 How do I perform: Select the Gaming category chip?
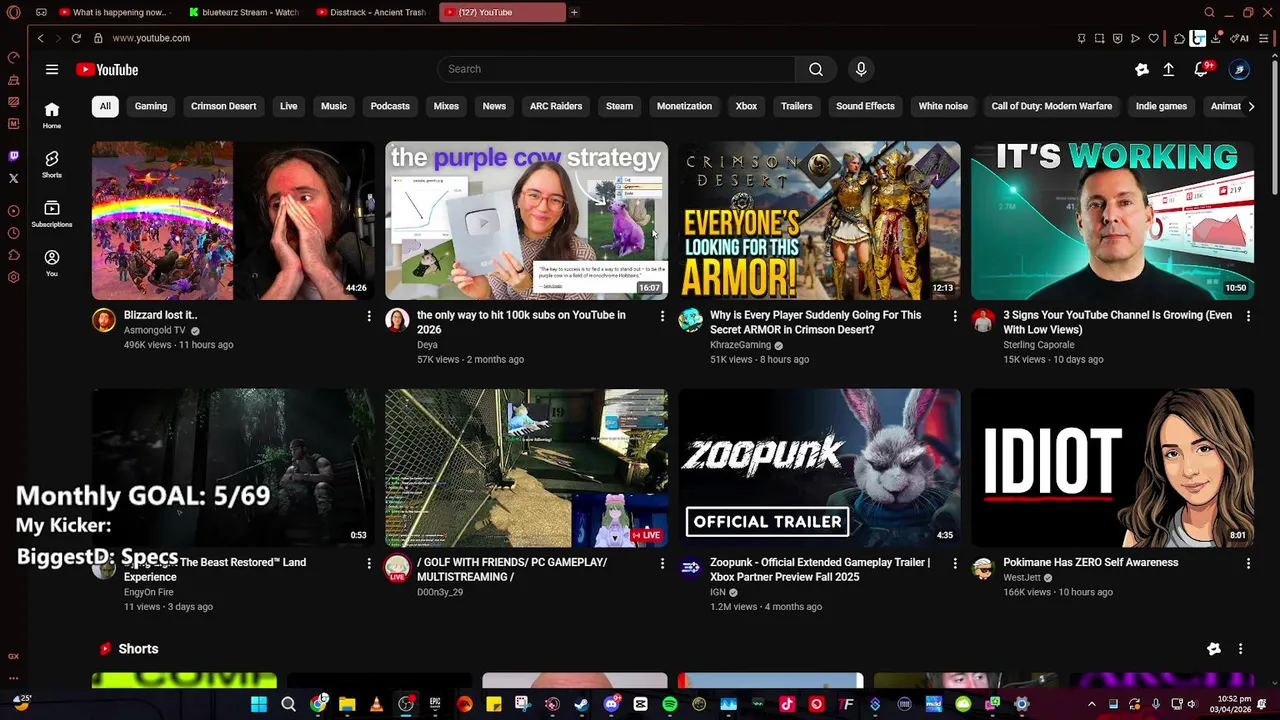click(x=151, y=106)
